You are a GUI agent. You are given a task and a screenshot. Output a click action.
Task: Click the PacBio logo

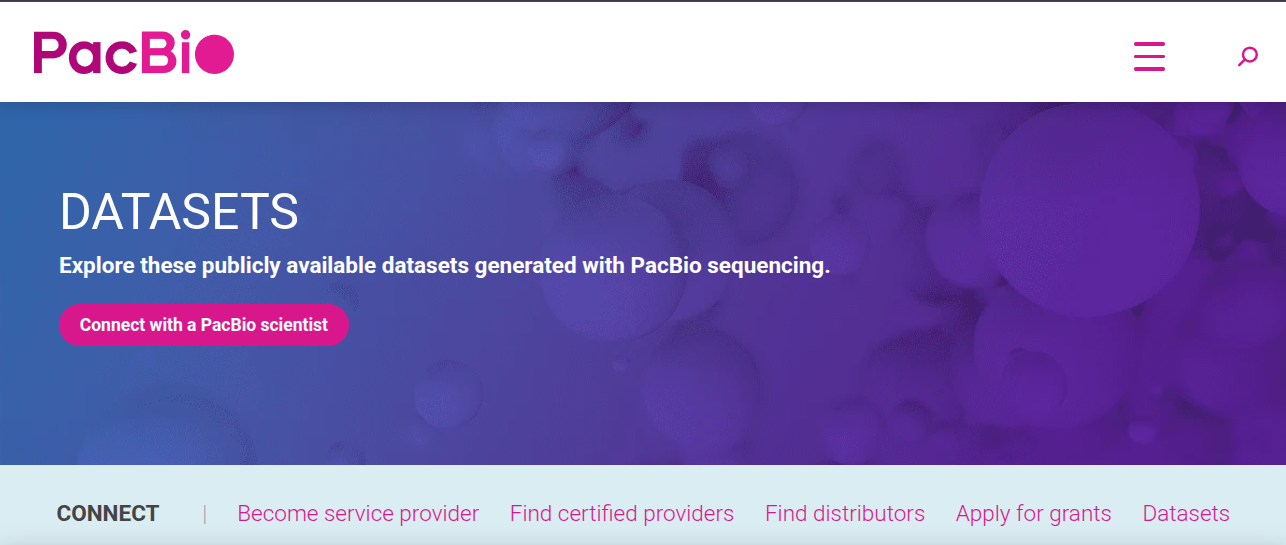click(133, 53)
